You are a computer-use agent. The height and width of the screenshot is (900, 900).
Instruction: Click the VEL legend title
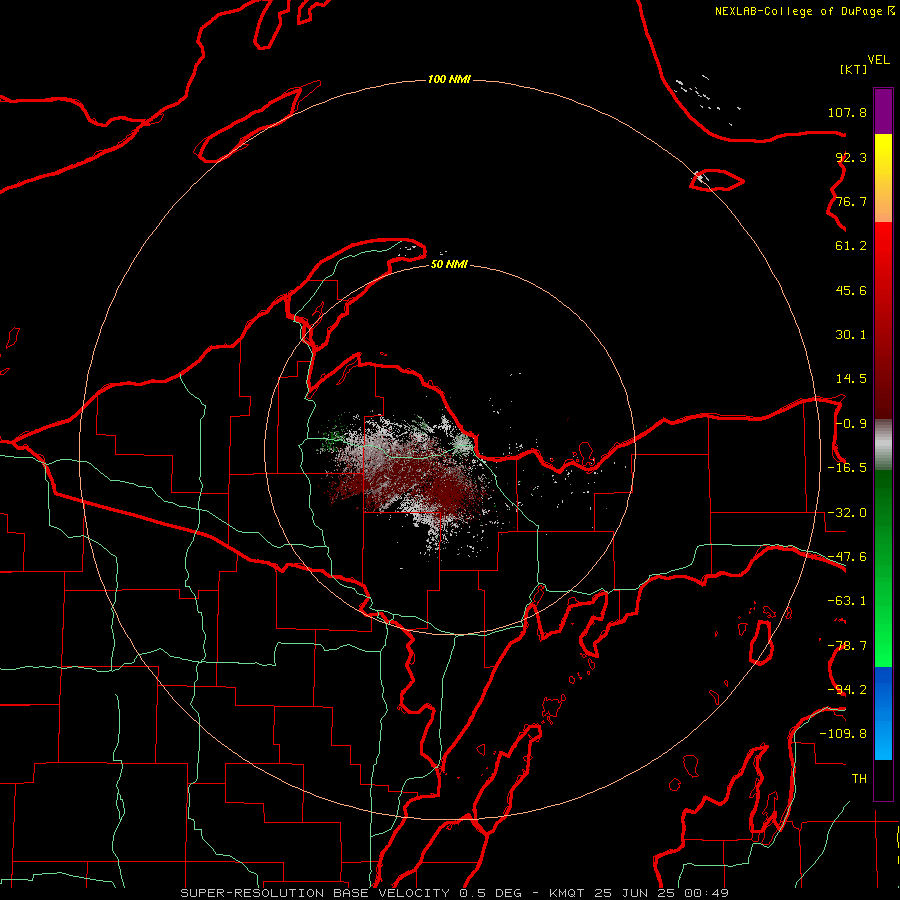coord(878,60)
